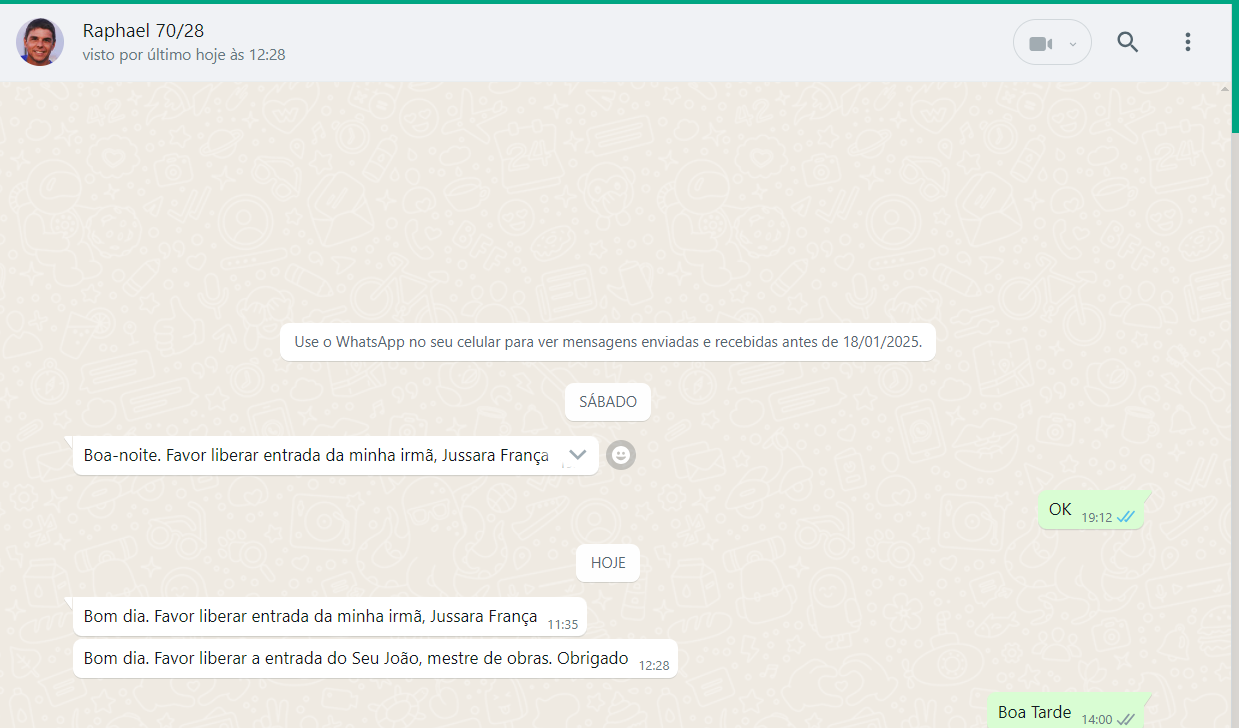The width and height of the screenshot is (1239, 728).
Task: Click the read ticks on Boa Tarde message
Action: pos(1126,719)
